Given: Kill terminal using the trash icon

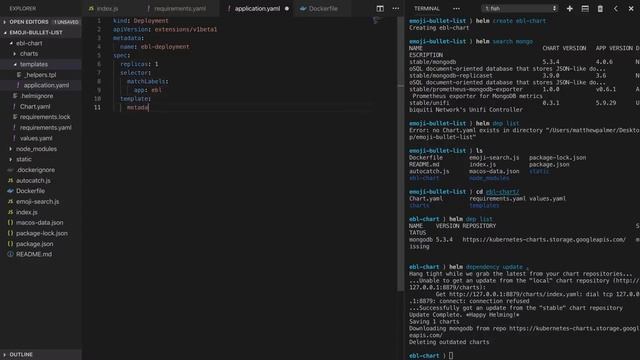Looking at the screenshot, I should (x=600, y=9).
